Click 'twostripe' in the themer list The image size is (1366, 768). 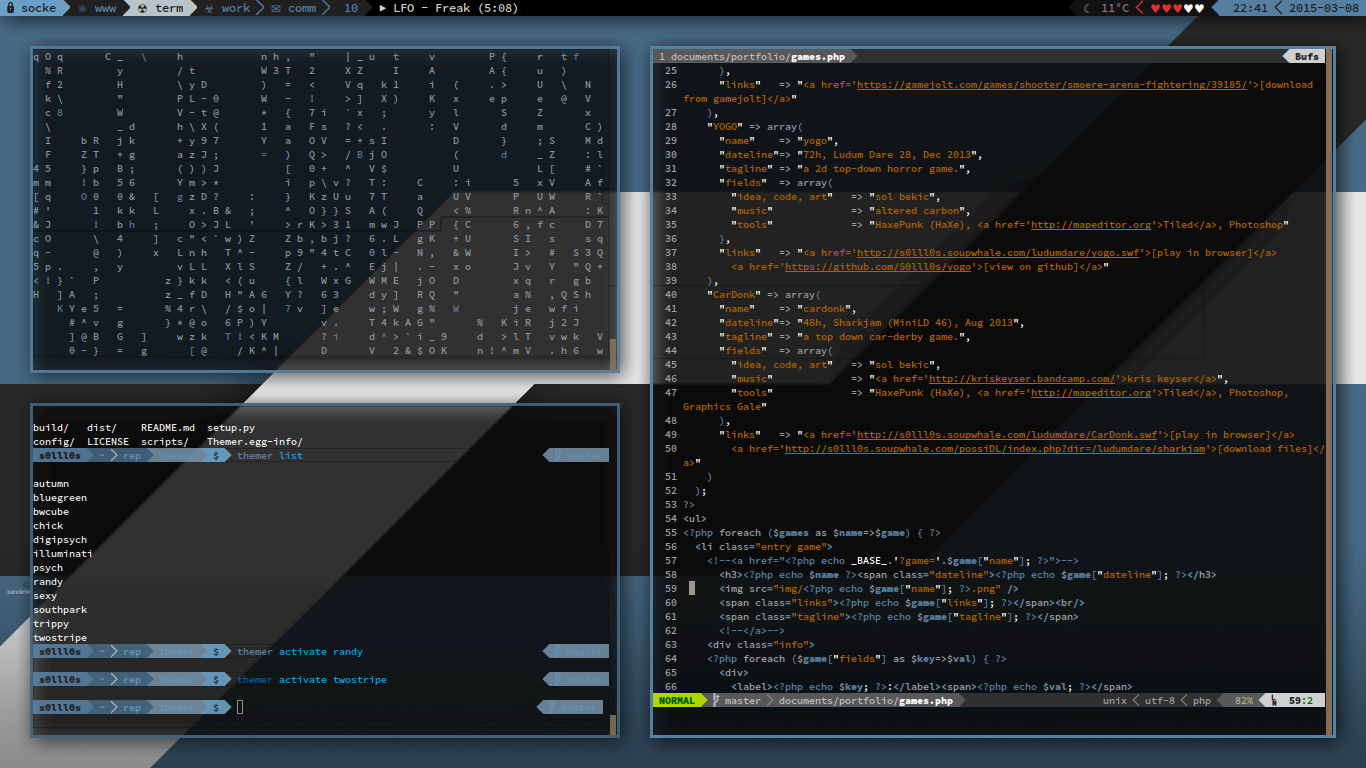(x=60, y=638)
